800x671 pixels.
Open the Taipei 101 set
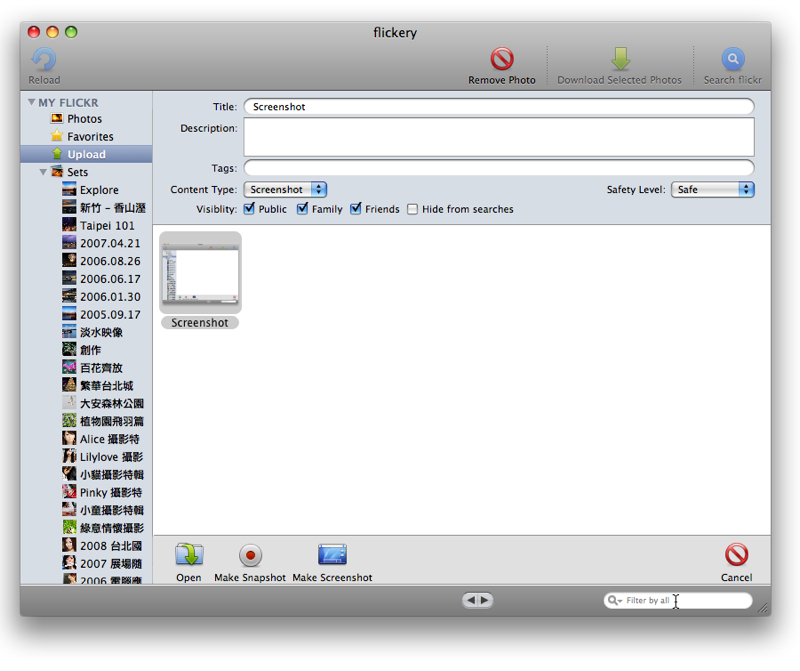coord(86,226)
